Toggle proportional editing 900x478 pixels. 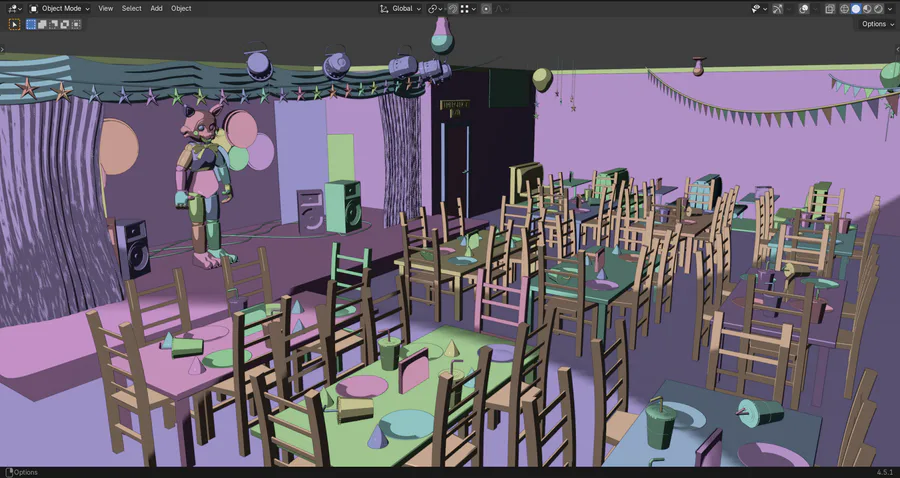pos(486,9)
